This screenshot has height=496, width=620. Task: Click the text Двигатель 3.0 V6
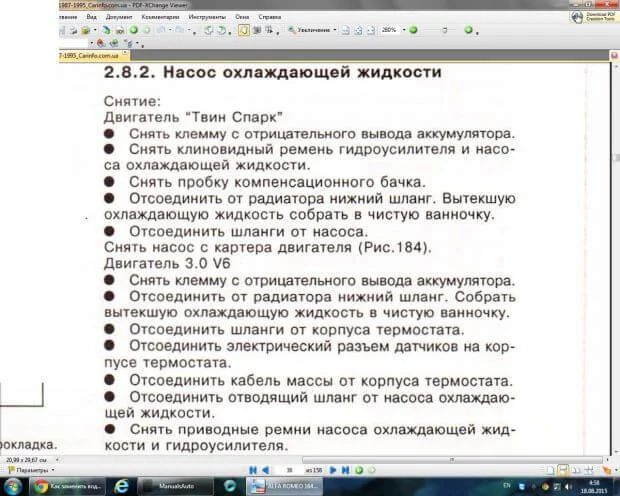click(x=167, y=264)
